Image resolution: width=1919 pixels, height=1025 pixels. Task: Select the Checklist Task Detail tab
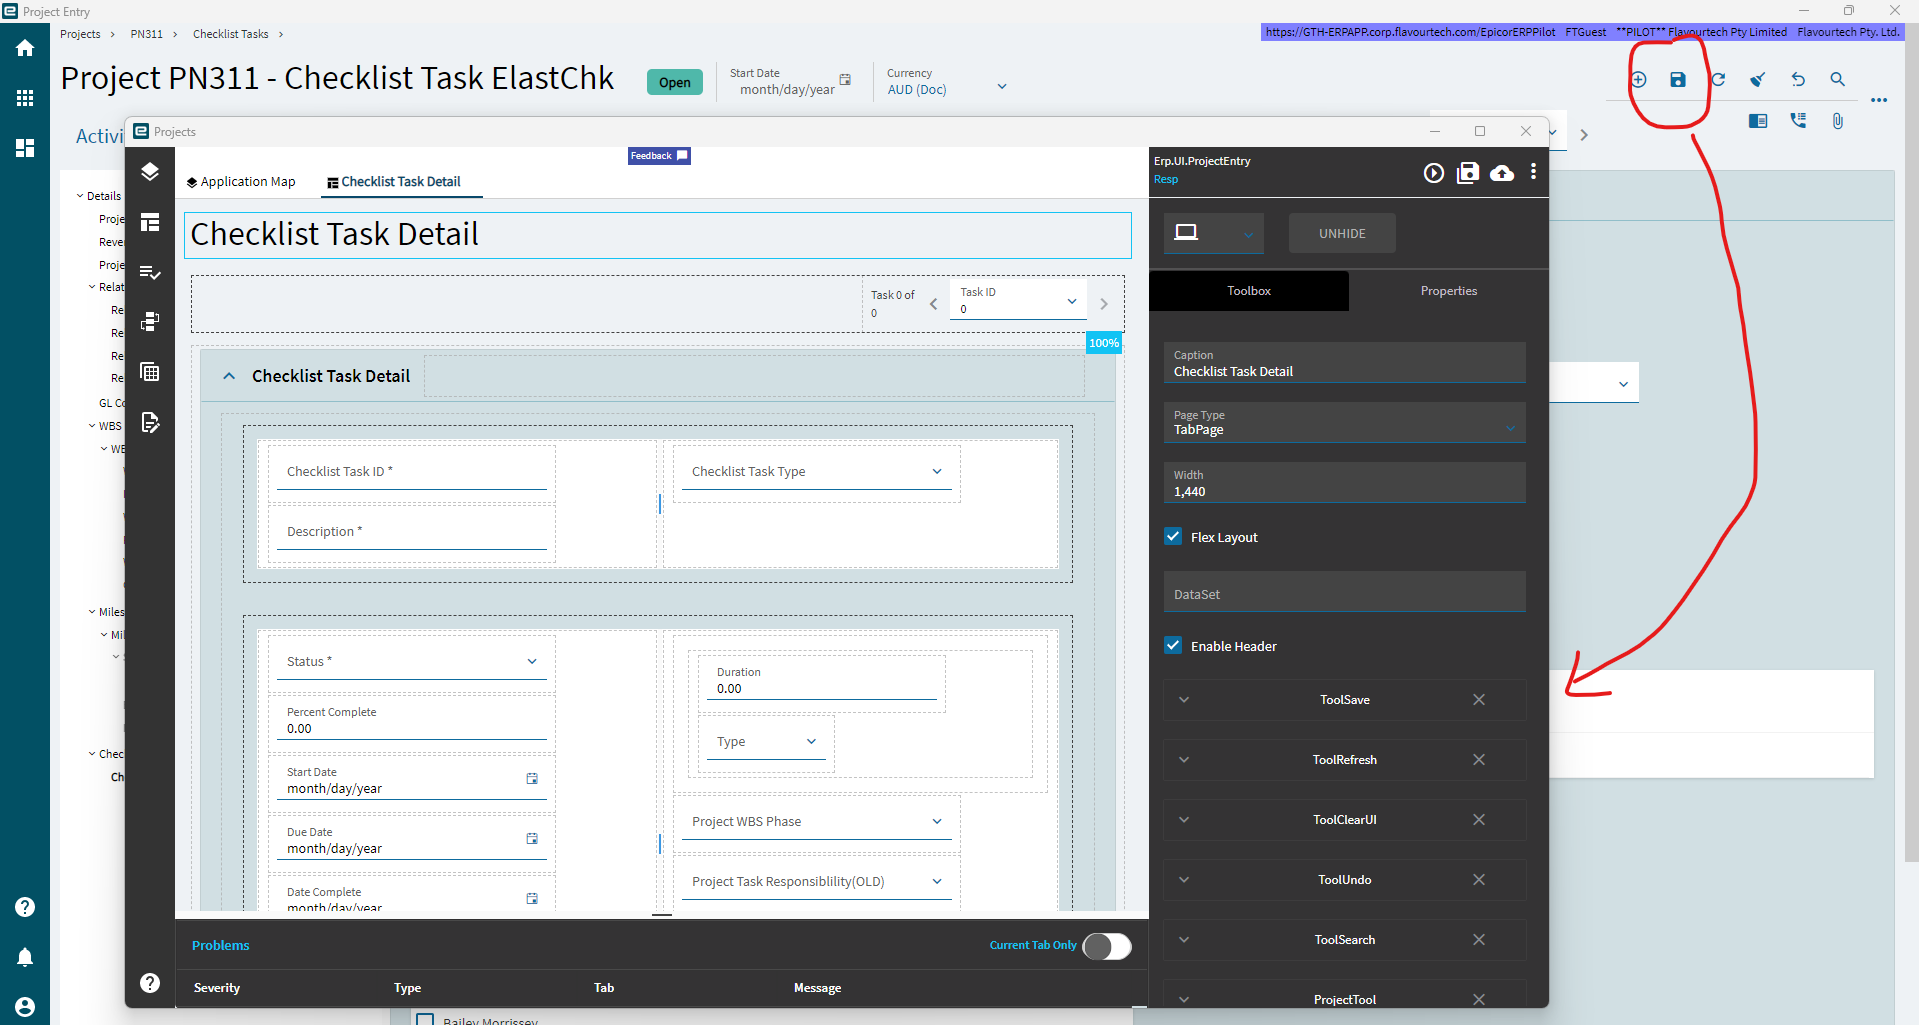pos(394,182)
